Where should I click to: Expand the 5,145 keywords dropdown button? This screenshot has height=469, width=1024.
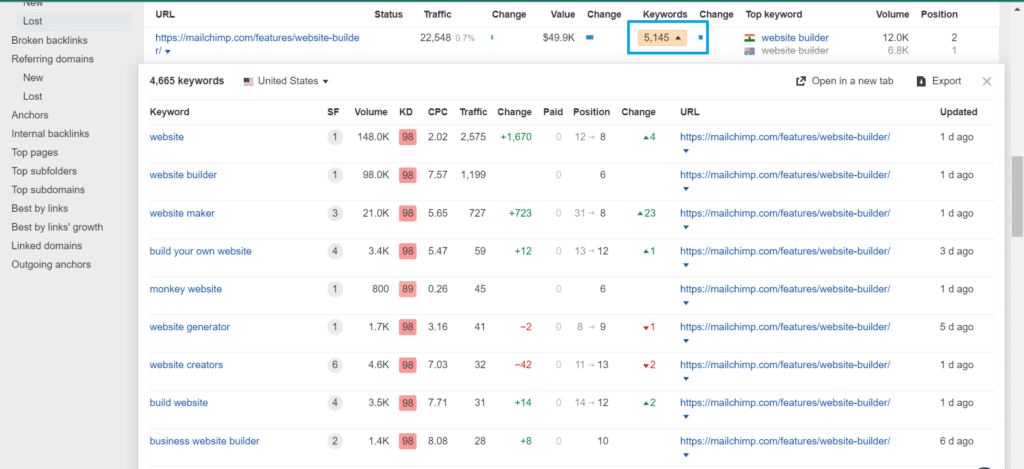pyautogui.click(x=663, y=38)
